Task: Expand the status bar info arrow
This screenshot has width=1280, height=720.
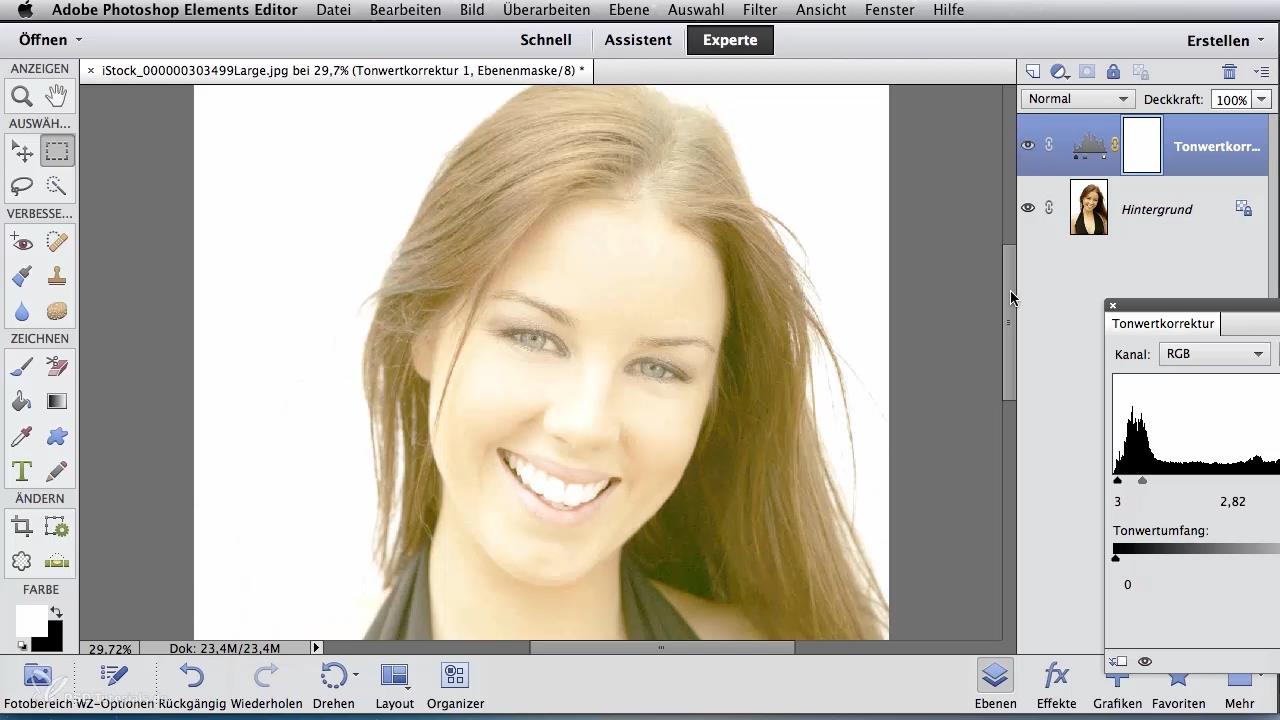Action: point(316,648)
